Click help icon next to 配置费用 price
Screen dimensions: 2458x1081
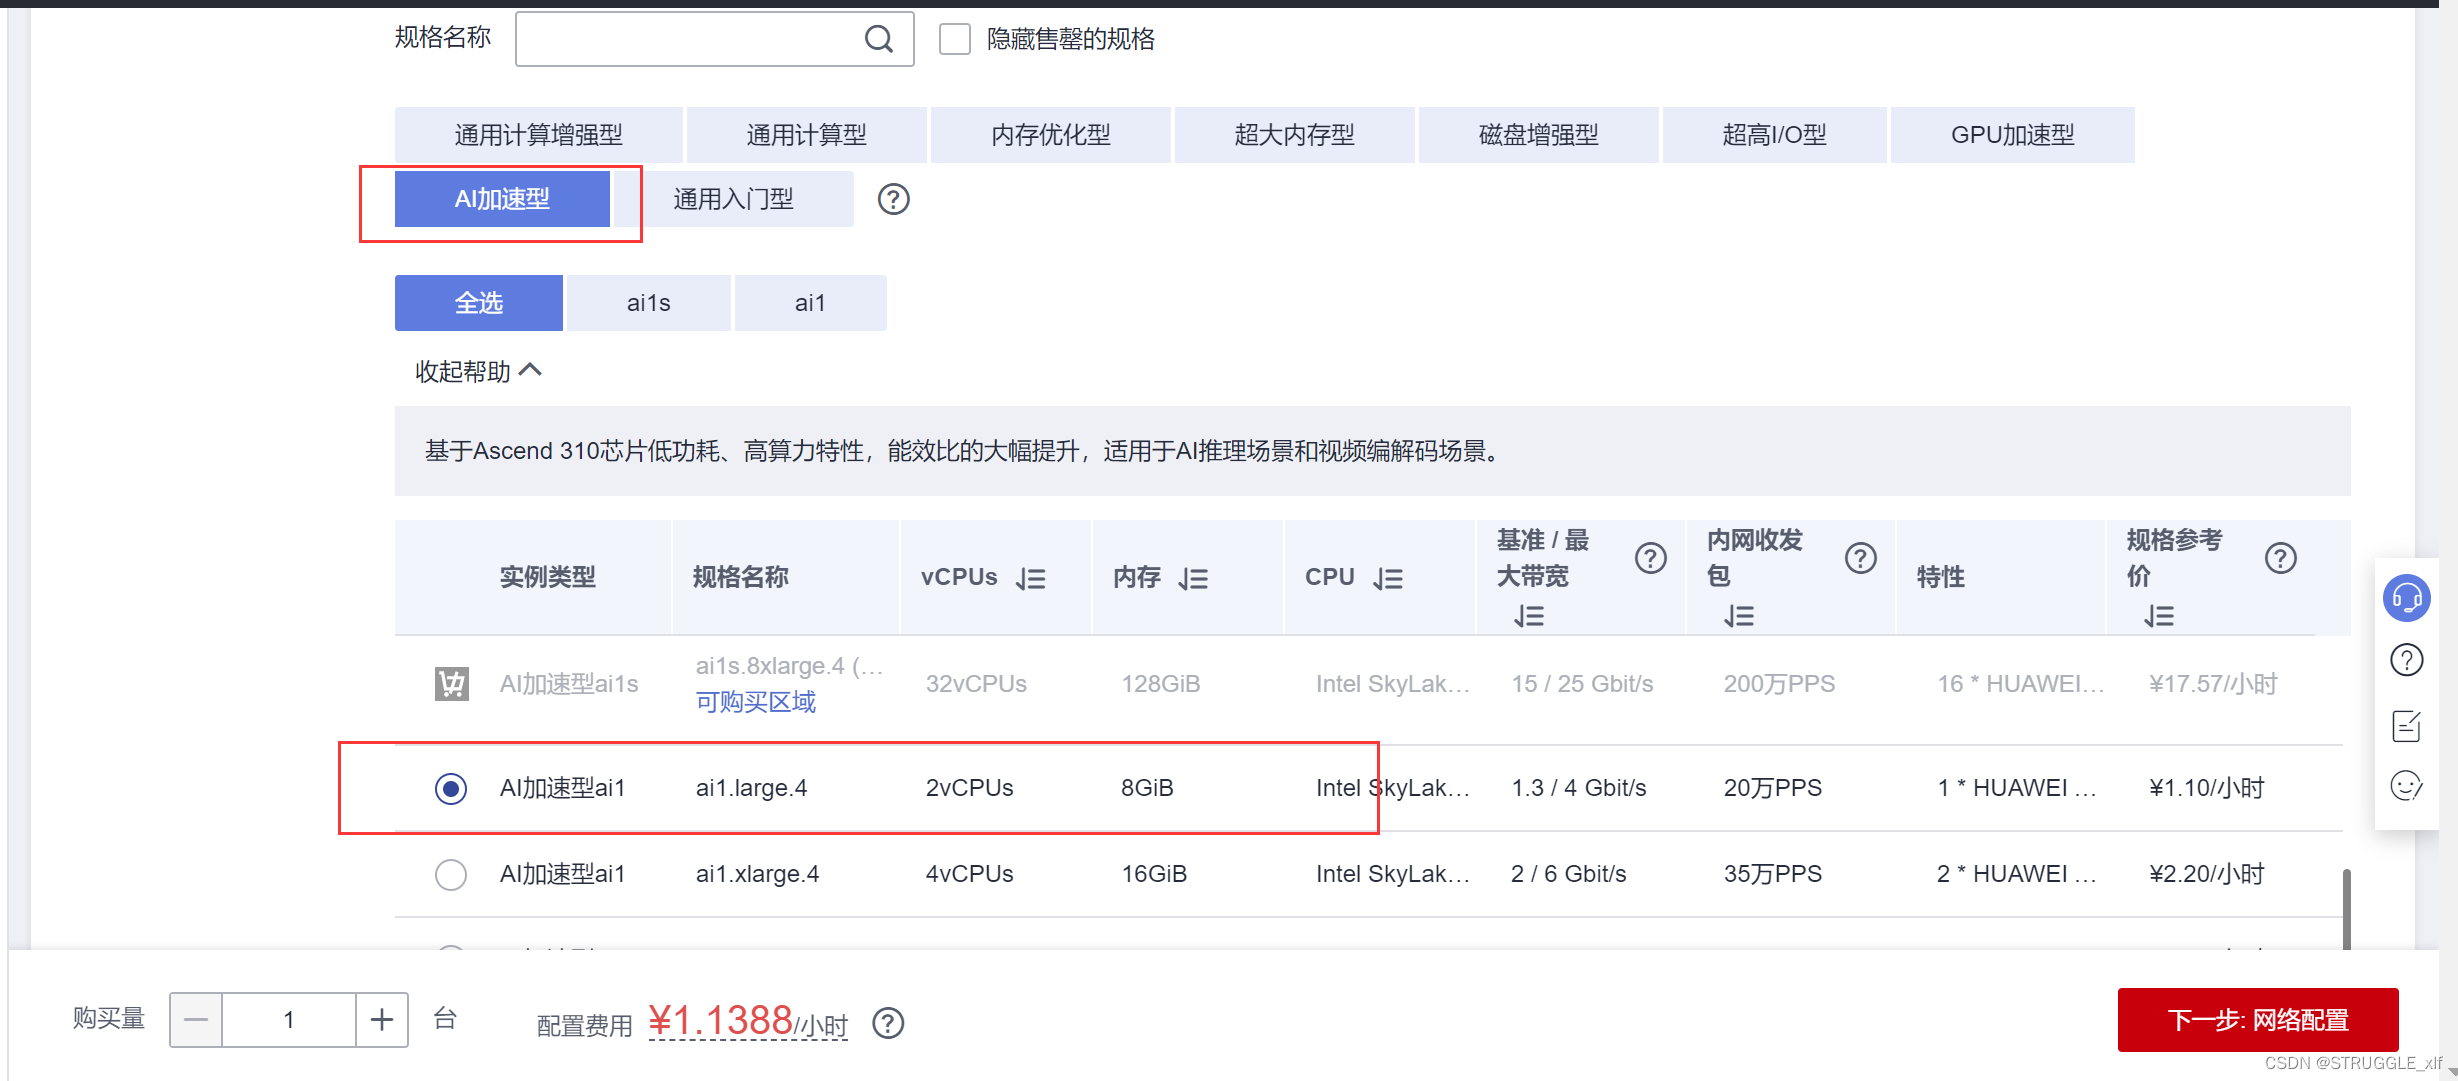coord(888,1023)
